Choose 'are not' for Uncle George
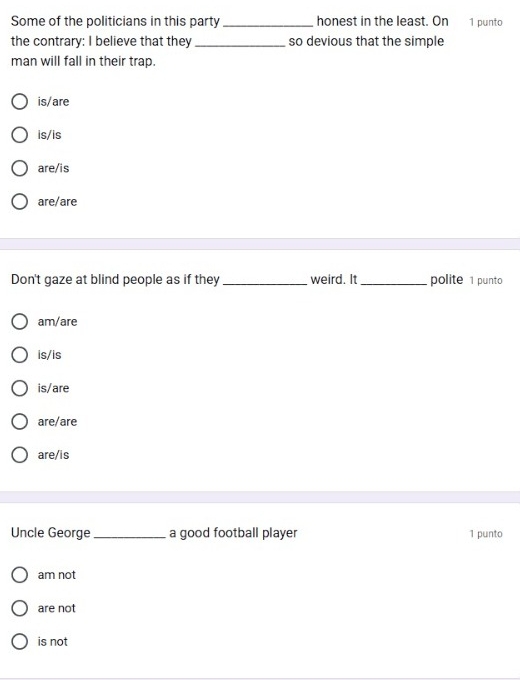This screenshot has width=520, height=680. [20, 608]
